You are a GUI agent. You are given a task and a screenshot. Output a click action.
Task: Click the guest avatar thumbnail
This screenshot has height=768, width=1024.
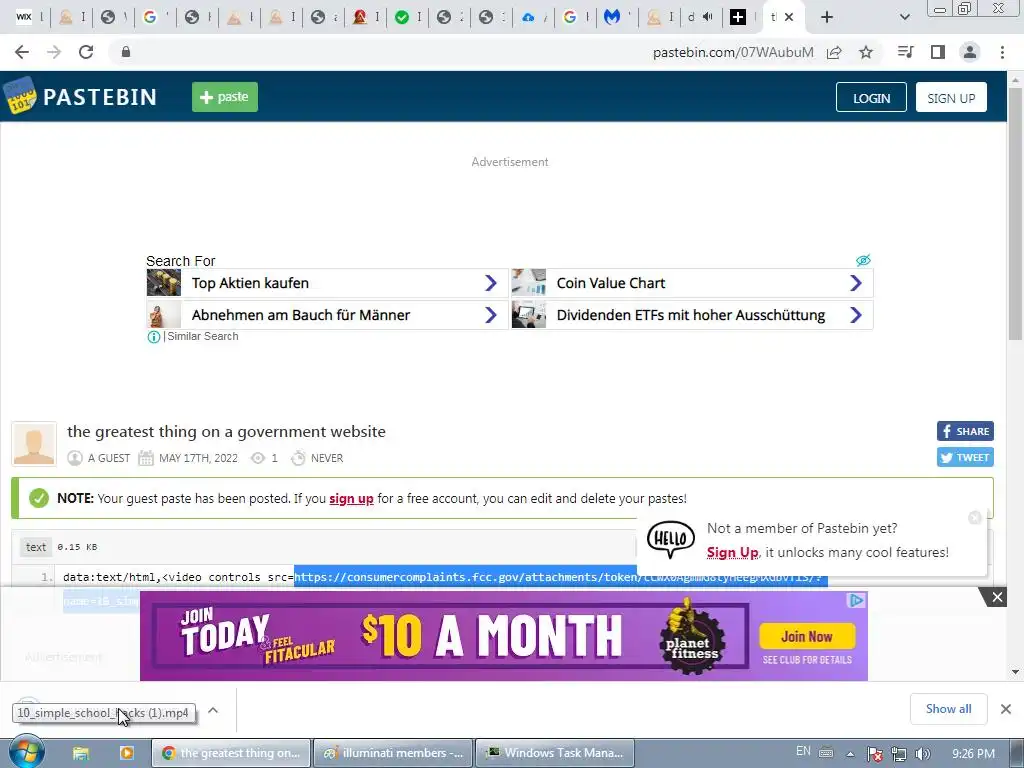click(x=34, y=443)
